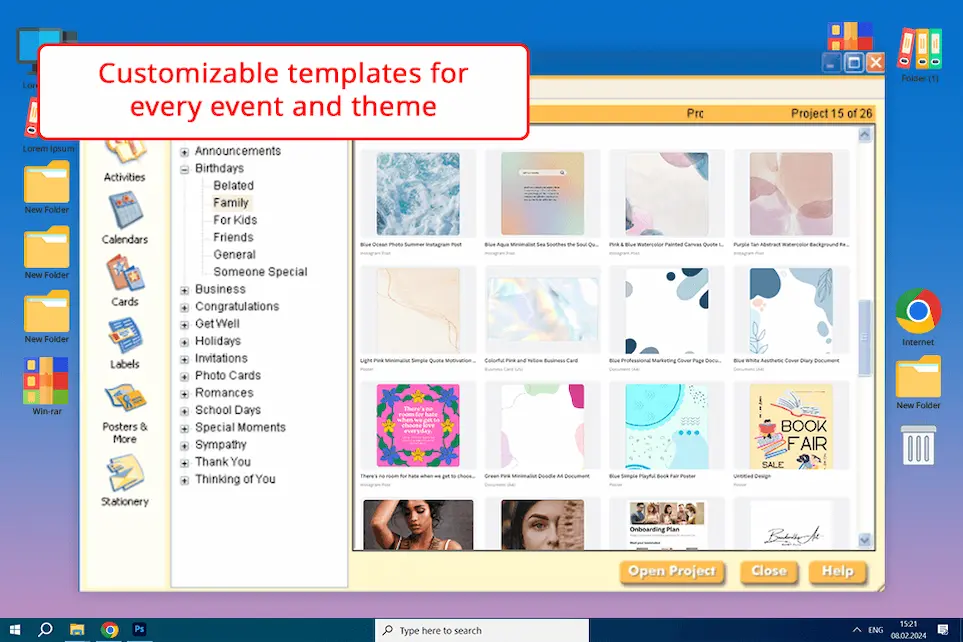The height and width of the screenshot is (642, 963).
Task: Open the Recycle Bin on the desktop
Action: (x=918, y=445)
